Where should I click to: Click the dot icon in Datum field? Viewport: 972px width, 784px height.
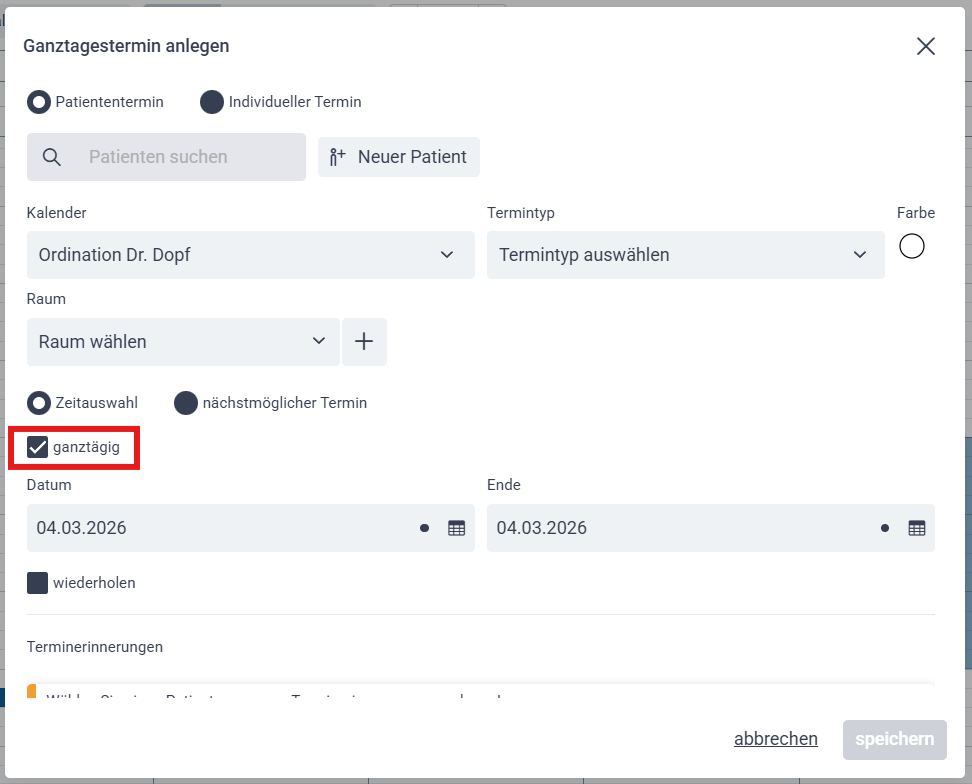[425, 528]
